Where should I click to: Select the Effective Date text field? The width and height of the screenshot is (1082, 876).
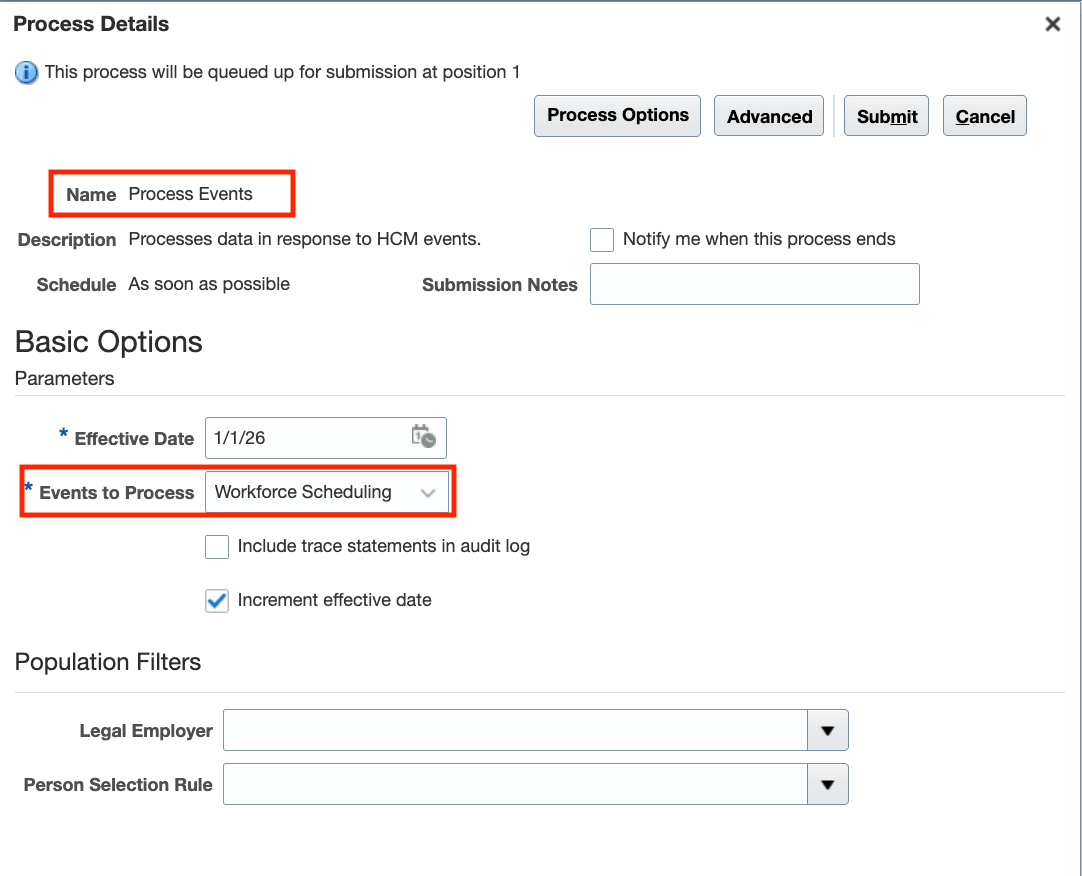[300, 437]
